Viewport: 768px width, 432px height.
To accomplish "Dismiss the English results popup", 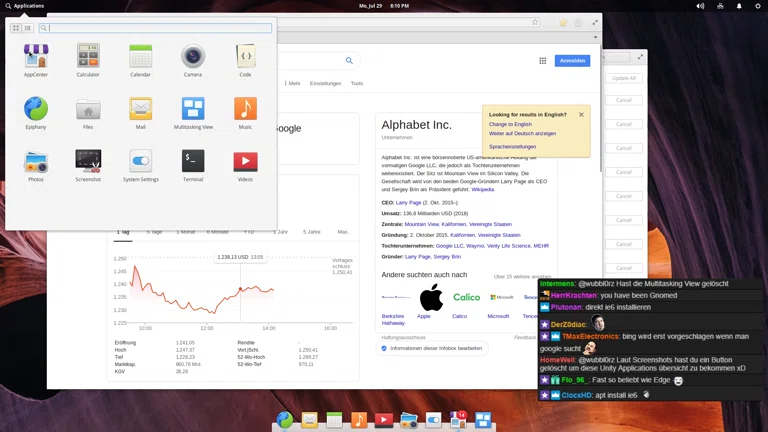I will 581,115.
